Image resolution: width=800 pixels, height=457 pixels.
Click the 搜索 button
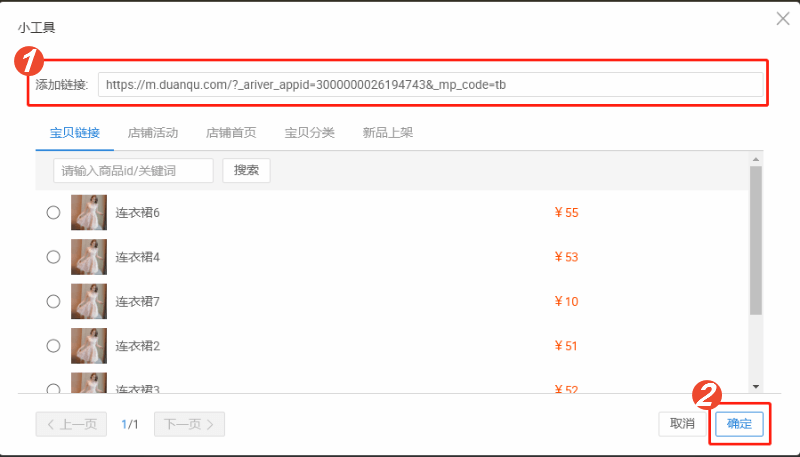tap(246, 170)
